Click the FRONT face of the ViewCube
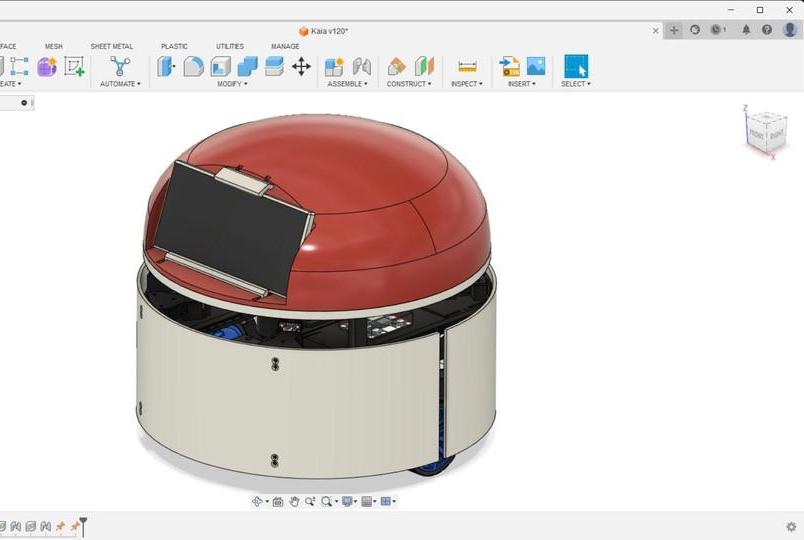804x540 pixels. click(x=756, y=134)
